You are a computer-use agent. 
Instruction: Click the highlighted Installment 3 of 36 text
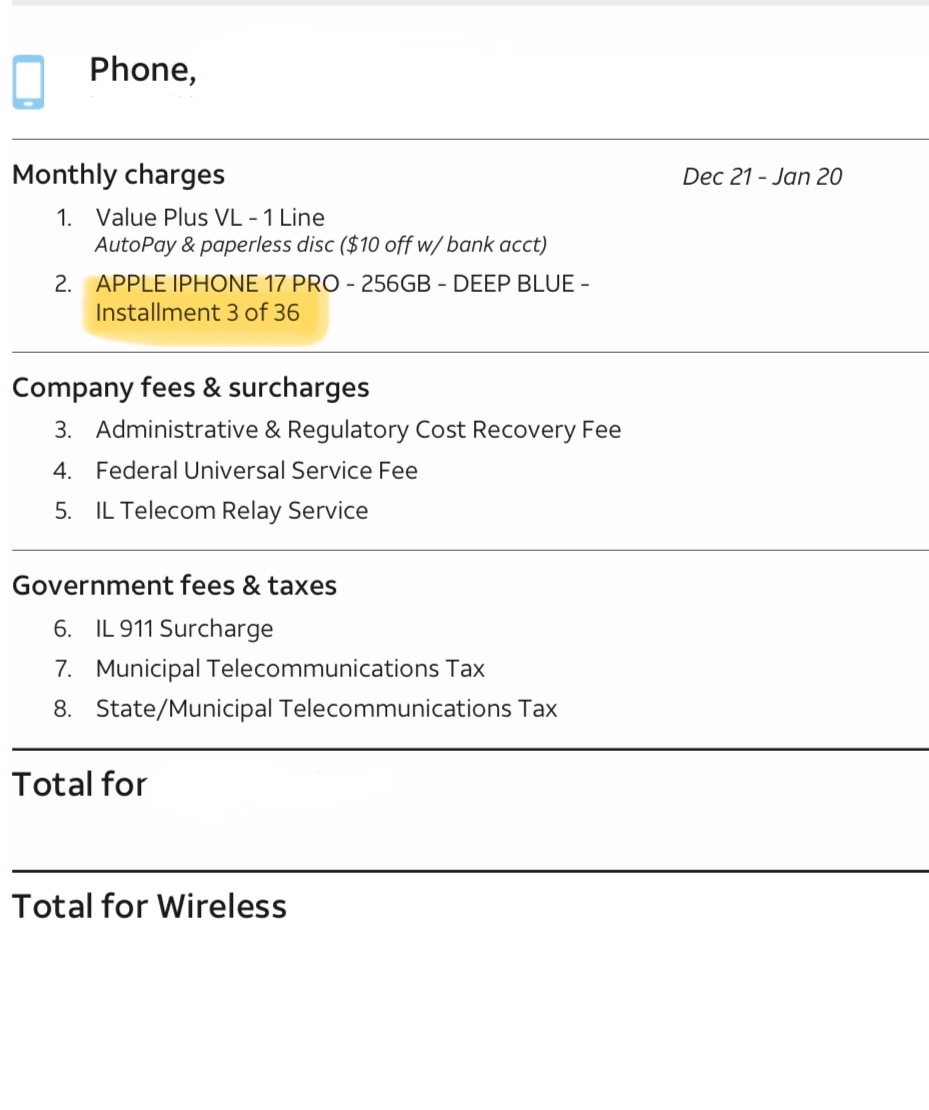click(x=197, y=312)
